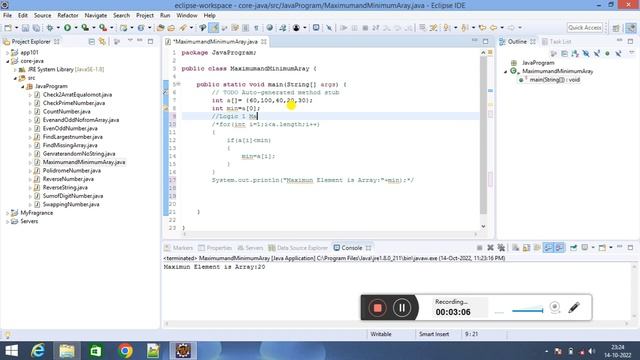Click Clear Console icon
Viewport: 640px width, 360px height.
tap(516, 248)
